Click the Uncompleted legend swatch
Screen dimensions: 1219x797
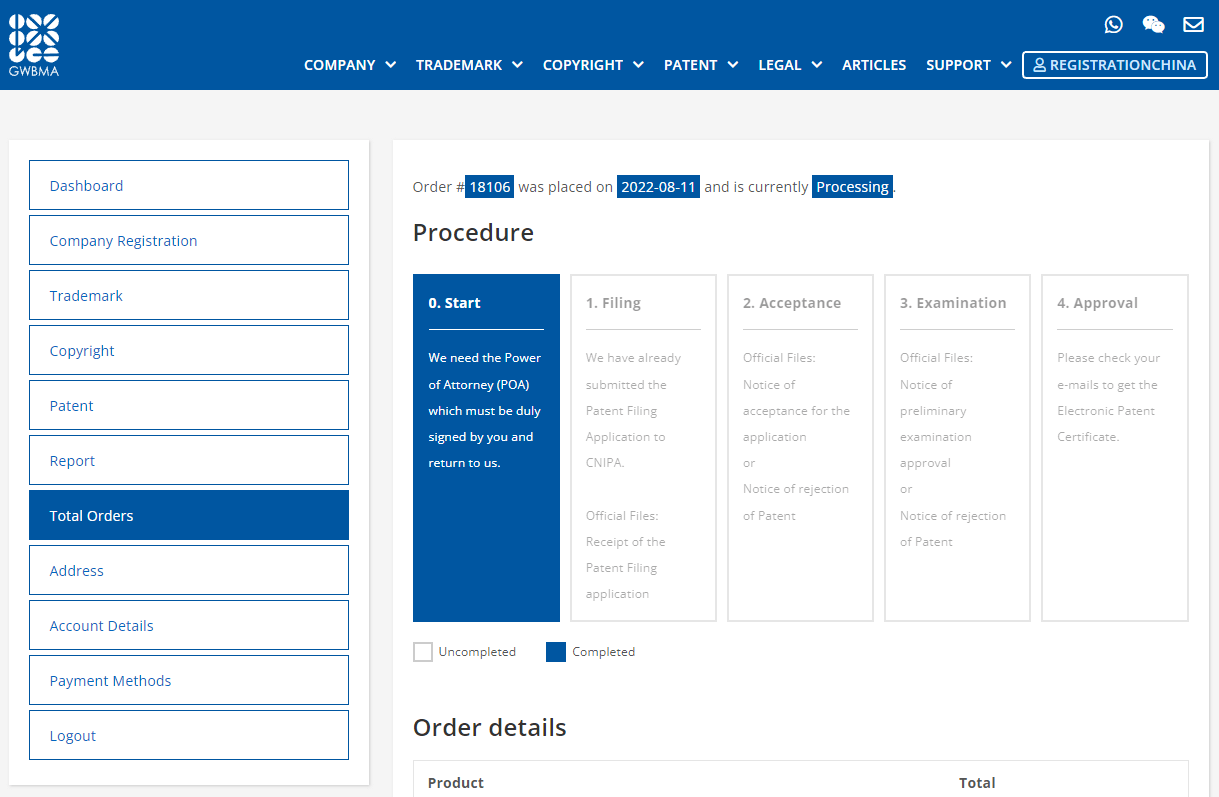[x=423, y=652]
